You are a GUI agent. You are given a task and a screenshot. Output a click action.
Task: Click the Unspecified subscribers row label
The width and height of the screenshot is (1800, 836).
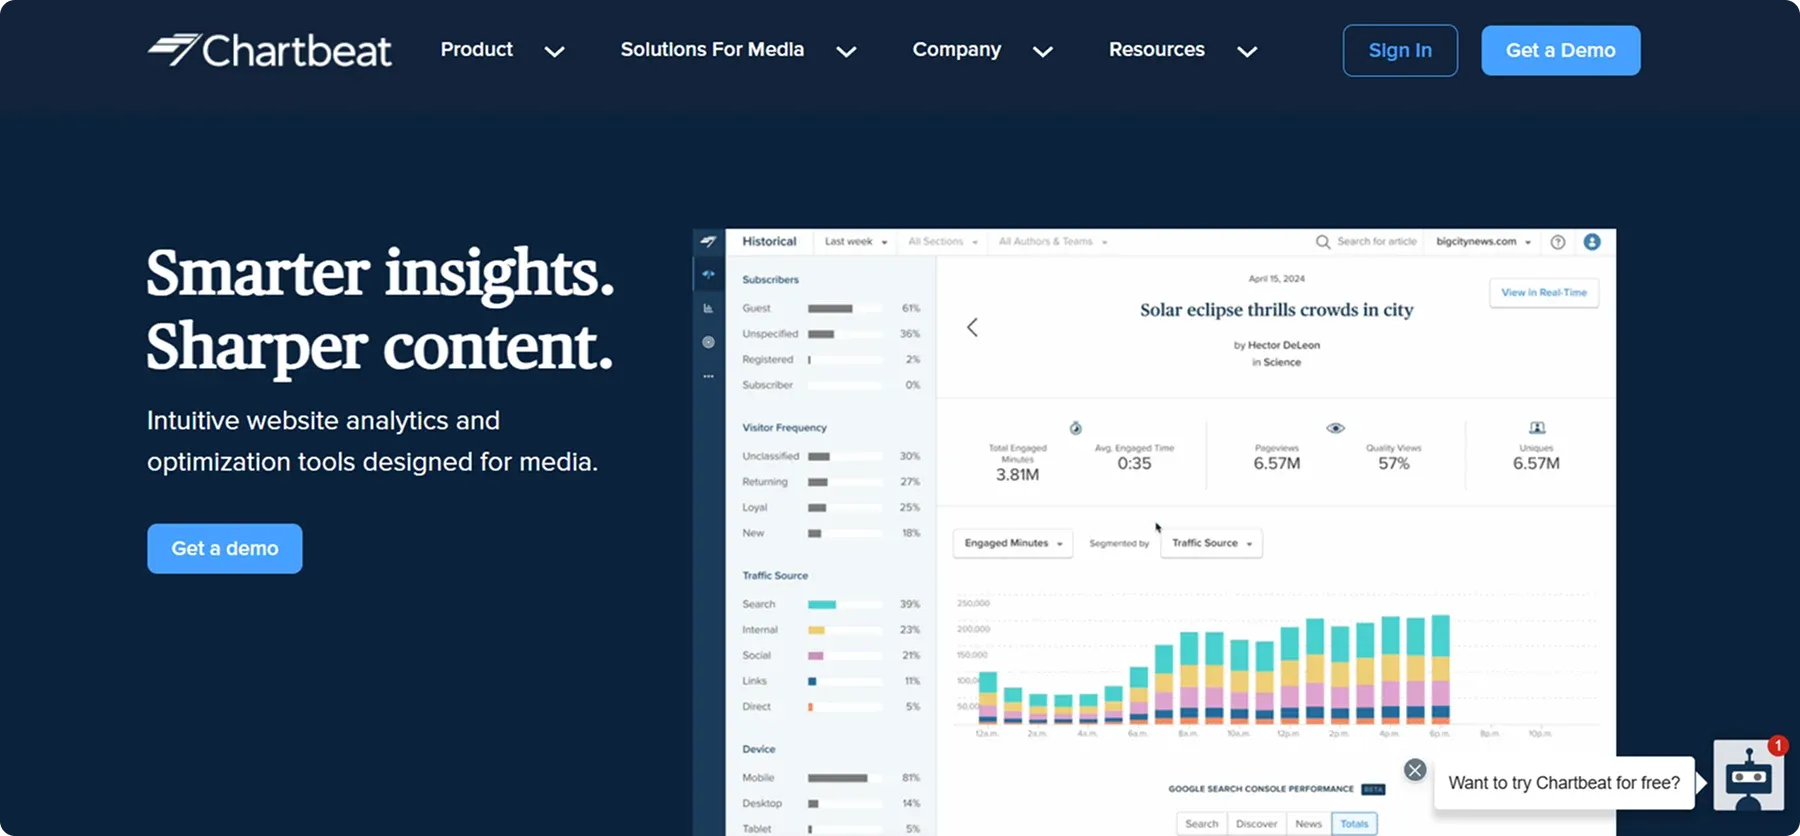770,334
